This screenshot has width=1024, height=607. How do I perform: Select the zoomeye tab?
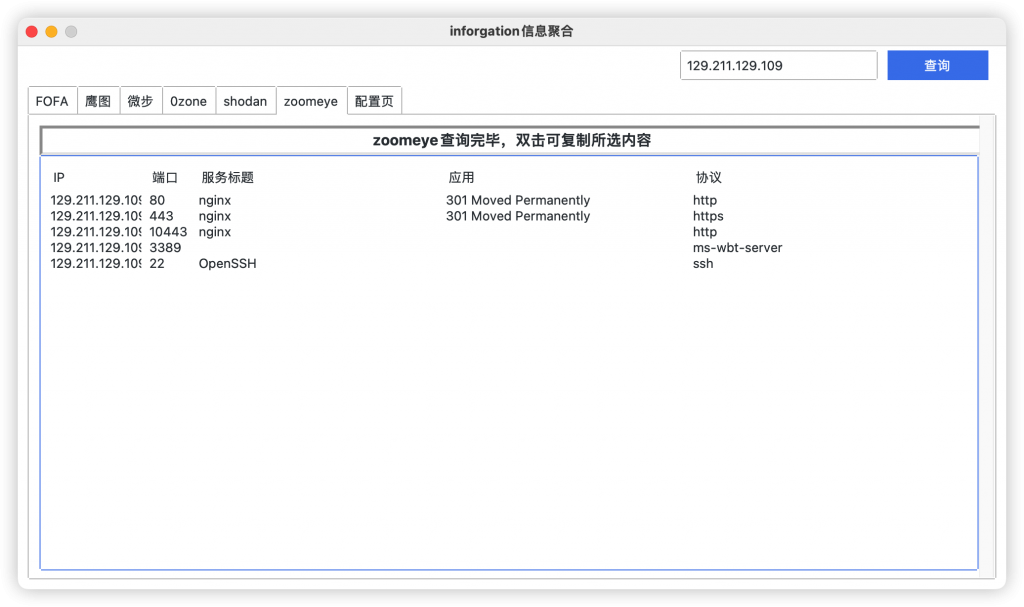[310, 100]
